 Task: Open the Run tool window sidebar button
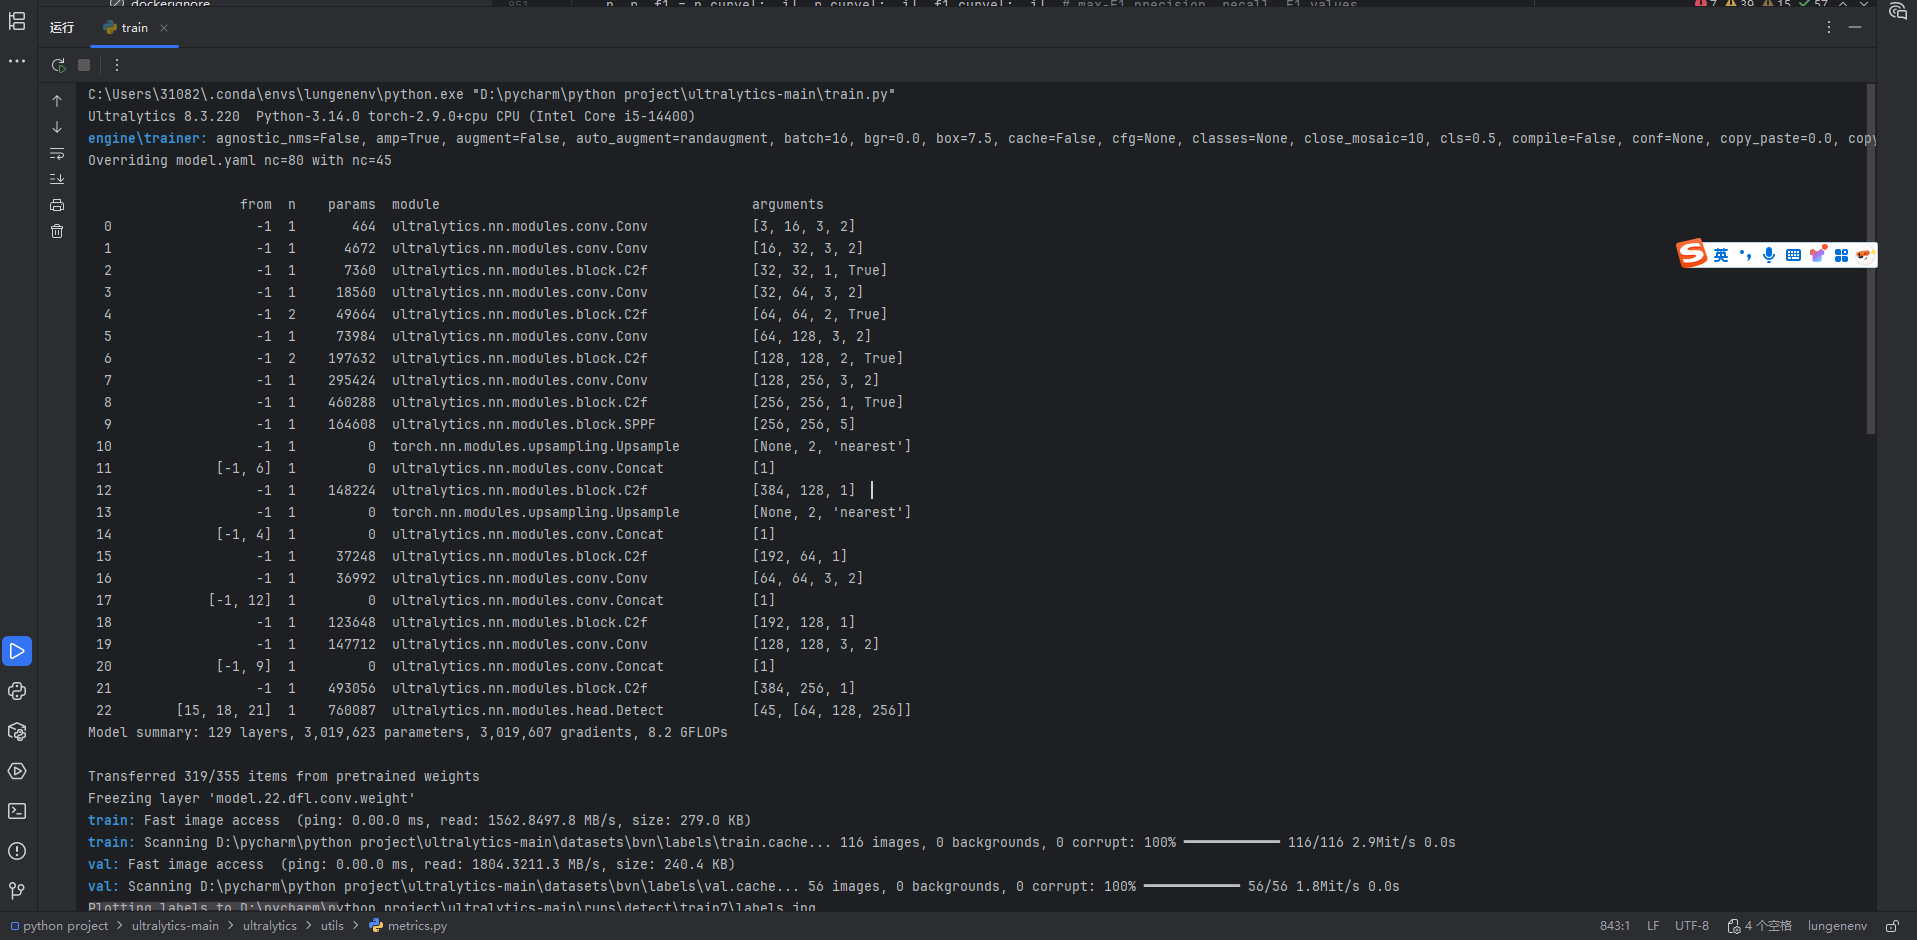pyautogui.click(x=17, y=651)
